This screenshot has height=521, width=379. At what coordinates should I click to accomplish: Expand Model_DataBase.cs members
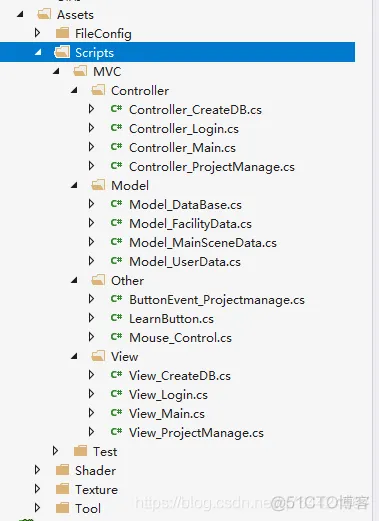91,204
